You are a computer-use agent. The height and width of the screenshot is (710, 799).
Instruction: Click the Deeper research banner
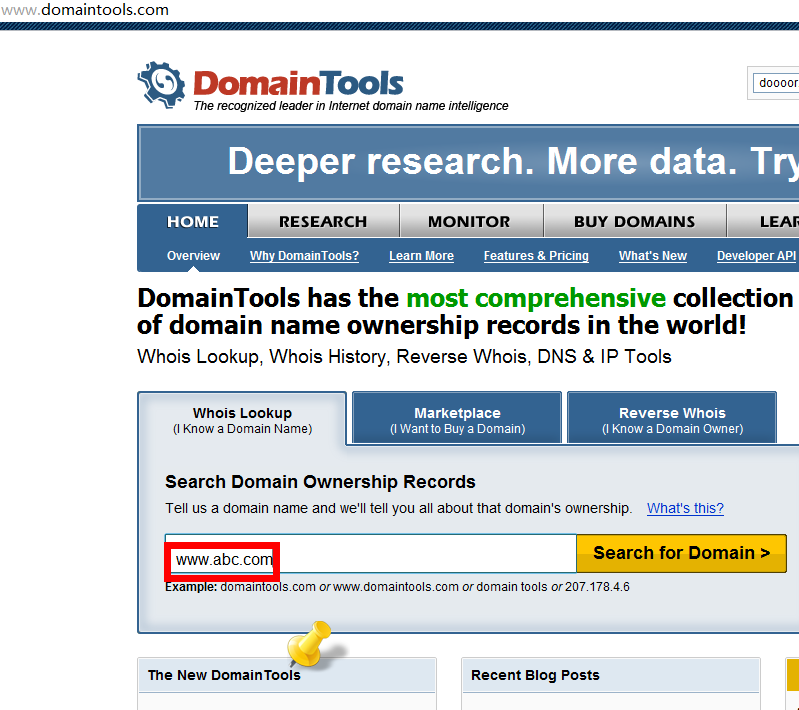click(468, 163)
